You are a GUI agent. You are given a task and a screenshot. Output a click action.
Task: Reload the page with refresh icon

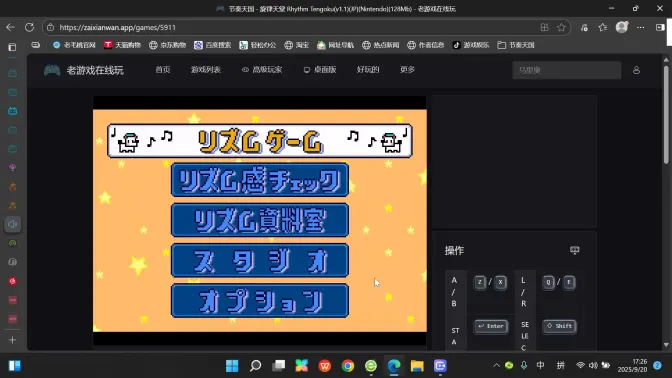click(29, 27)
